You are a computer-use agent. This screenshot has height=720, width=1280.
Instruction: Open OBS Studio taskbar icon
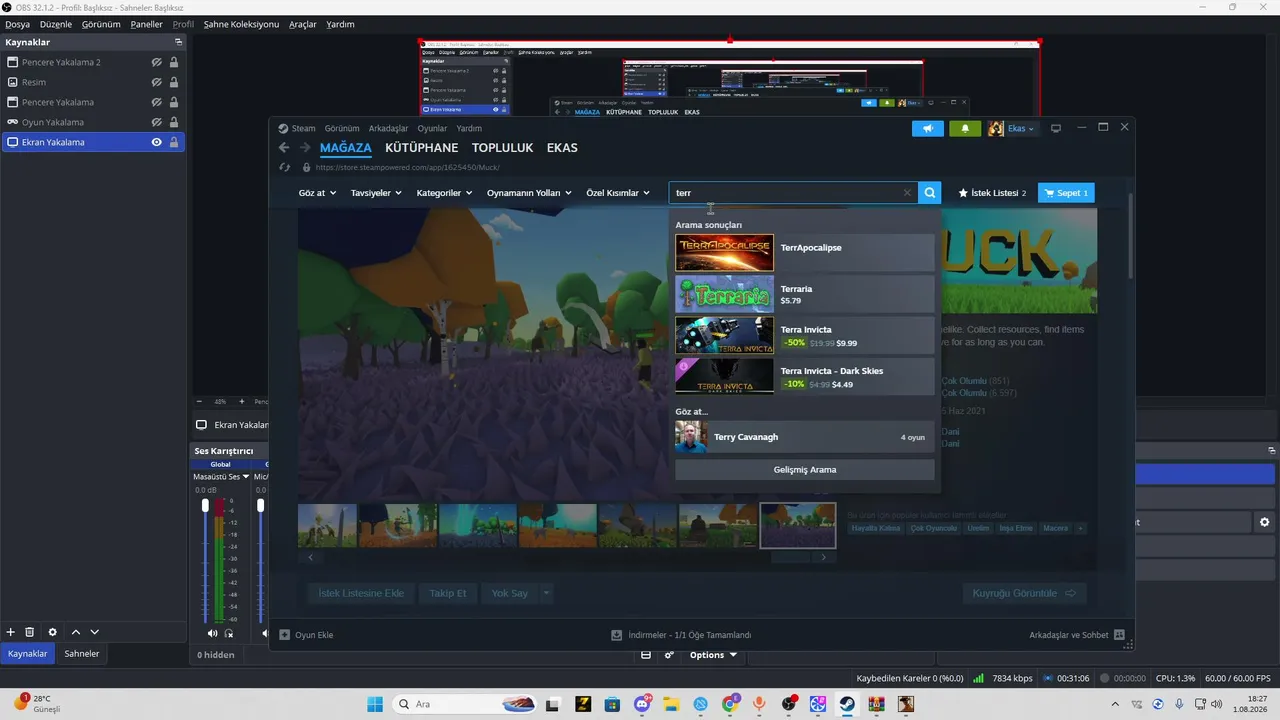pos(789,704)
